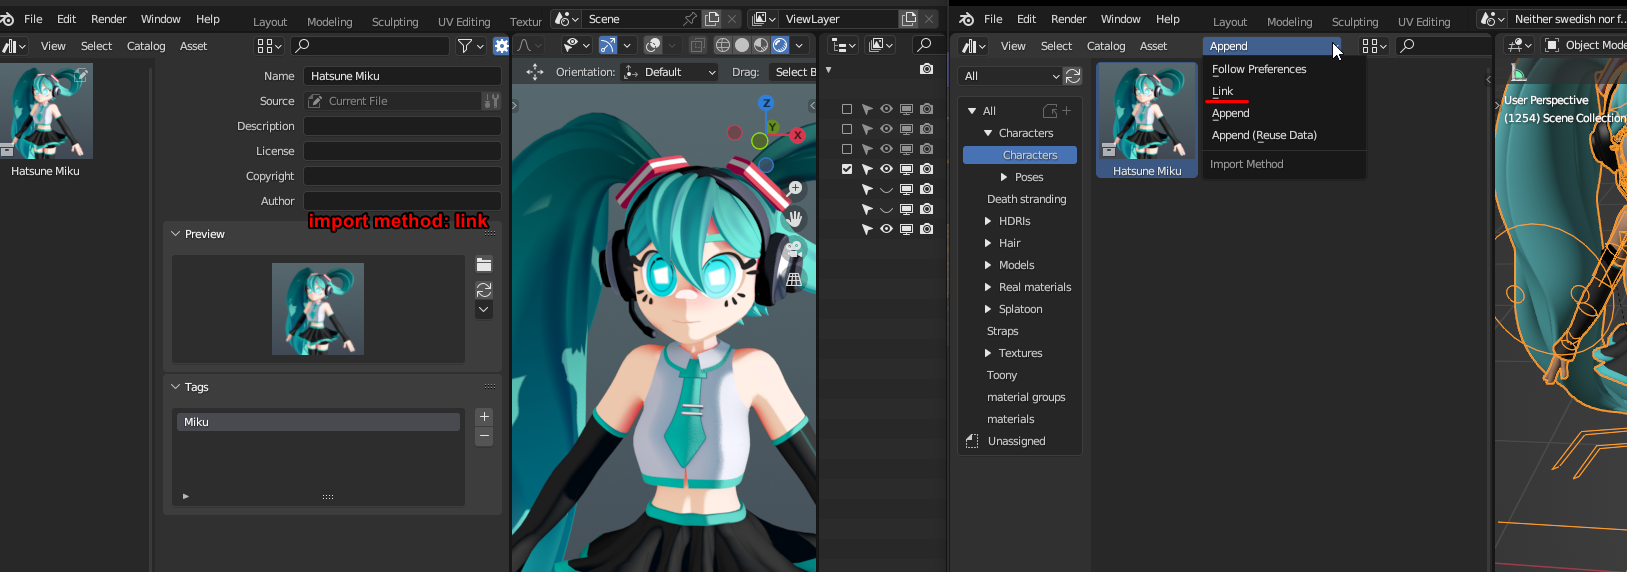Image resolution: width=1627 pixels, height=572 pixels.
Task: Toggle eye visibility on the last outliner row
Action: (x=886, y=229)
